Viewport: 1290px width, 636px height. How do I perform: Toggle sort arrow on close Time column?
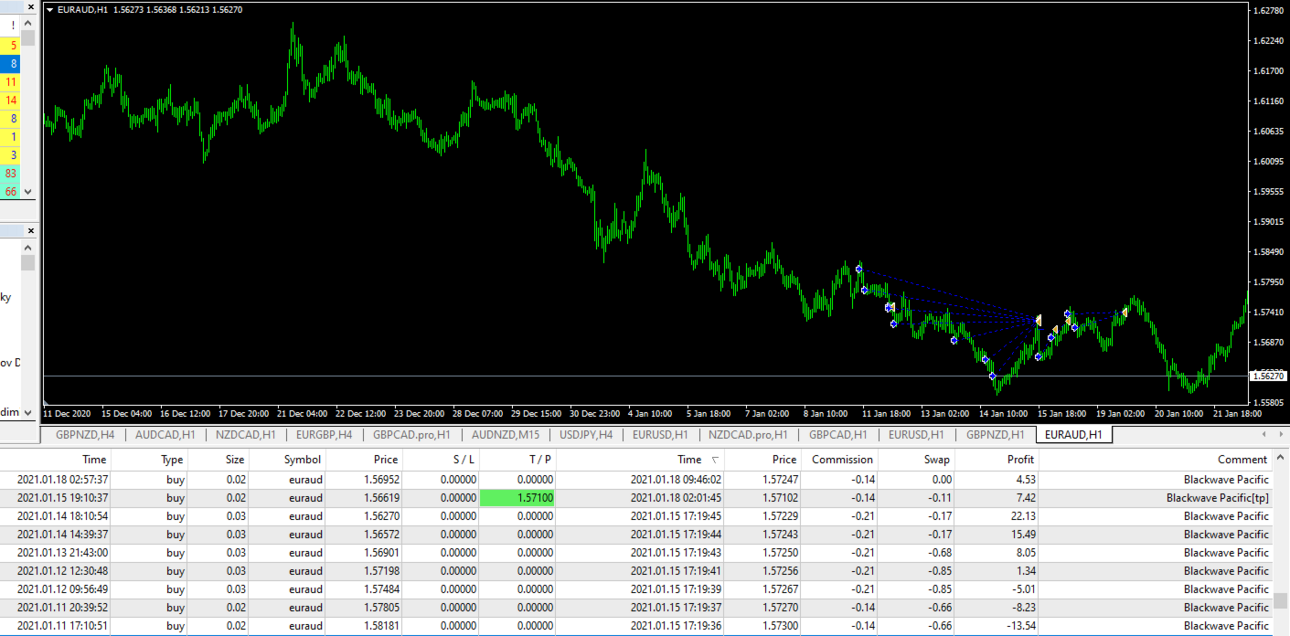(x=714, y=460)
